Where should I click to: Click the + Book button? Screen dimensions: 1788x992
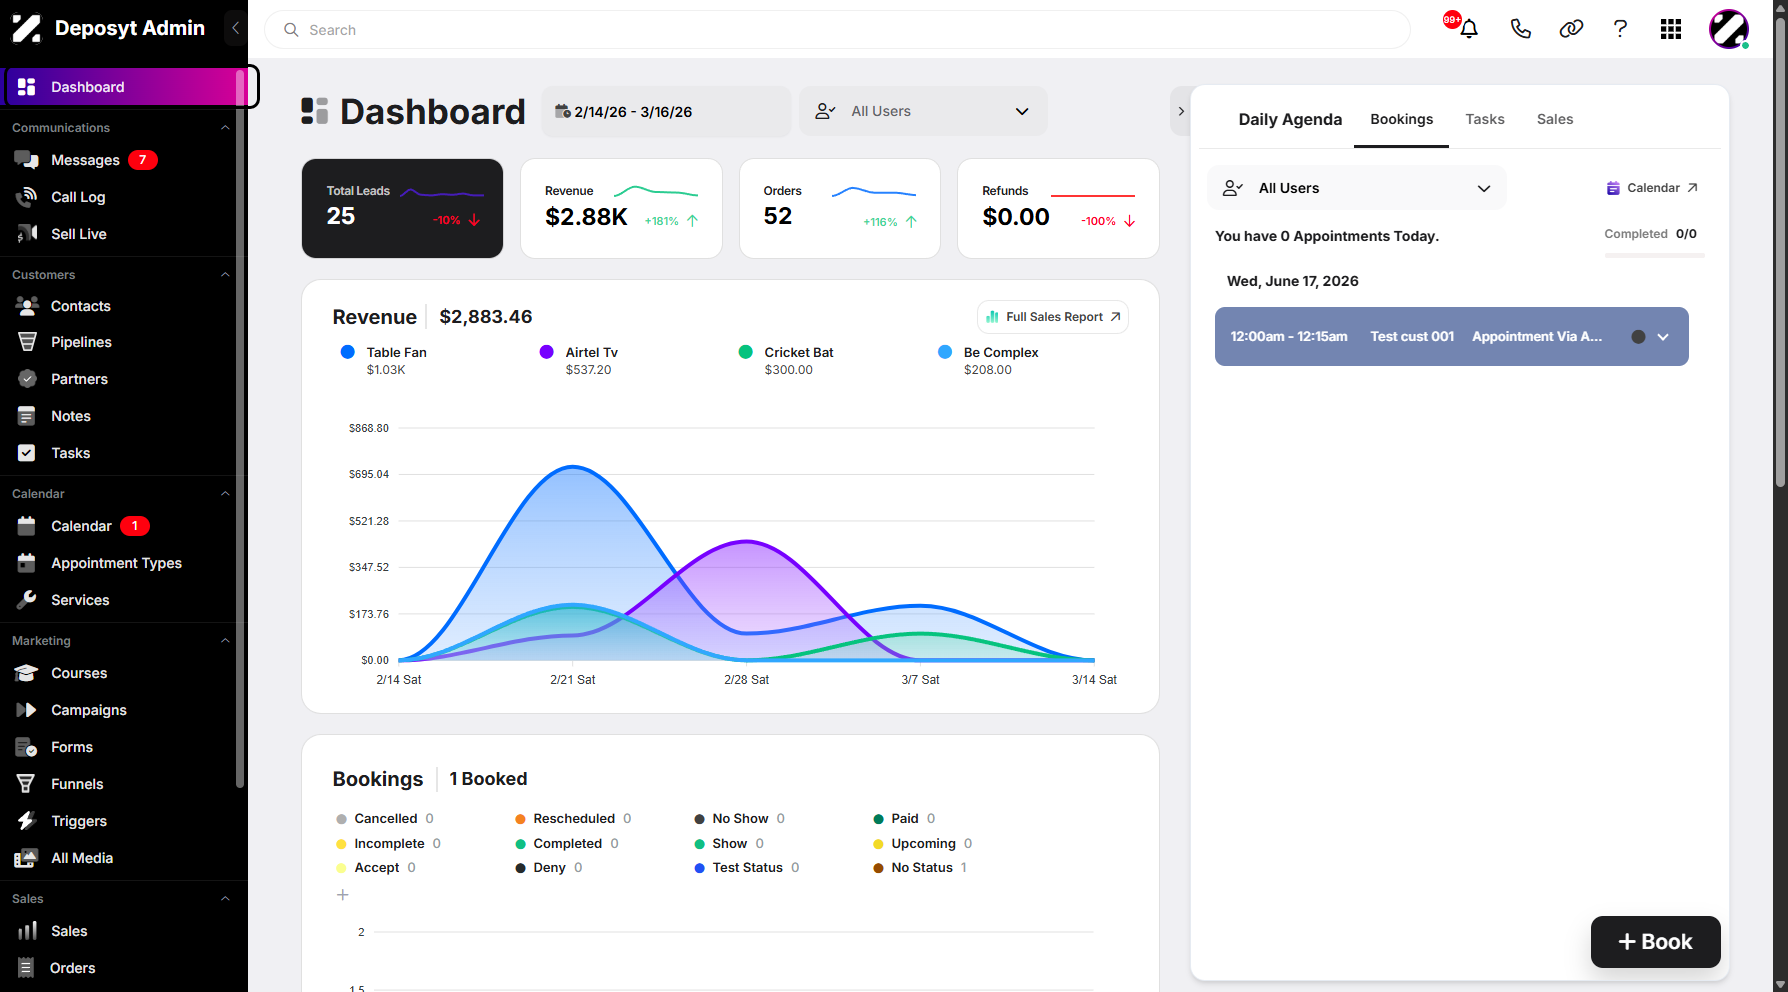(x=1655, y=942)
